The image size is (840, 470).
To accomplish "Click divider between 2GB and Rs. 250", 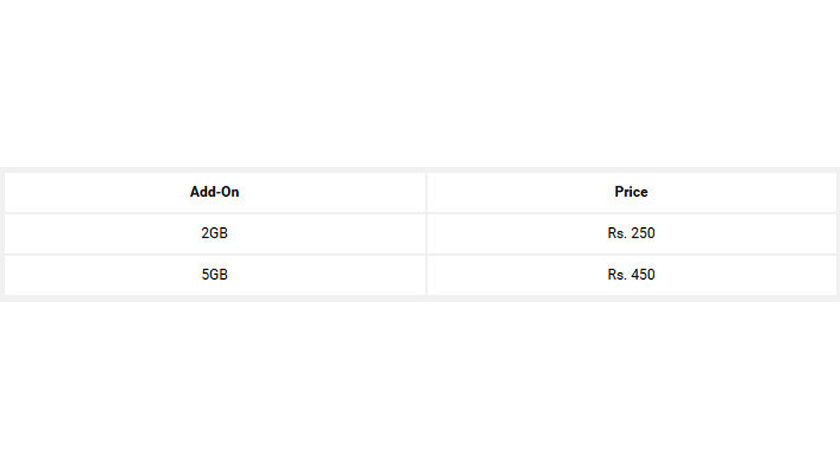I will [426, 233].
